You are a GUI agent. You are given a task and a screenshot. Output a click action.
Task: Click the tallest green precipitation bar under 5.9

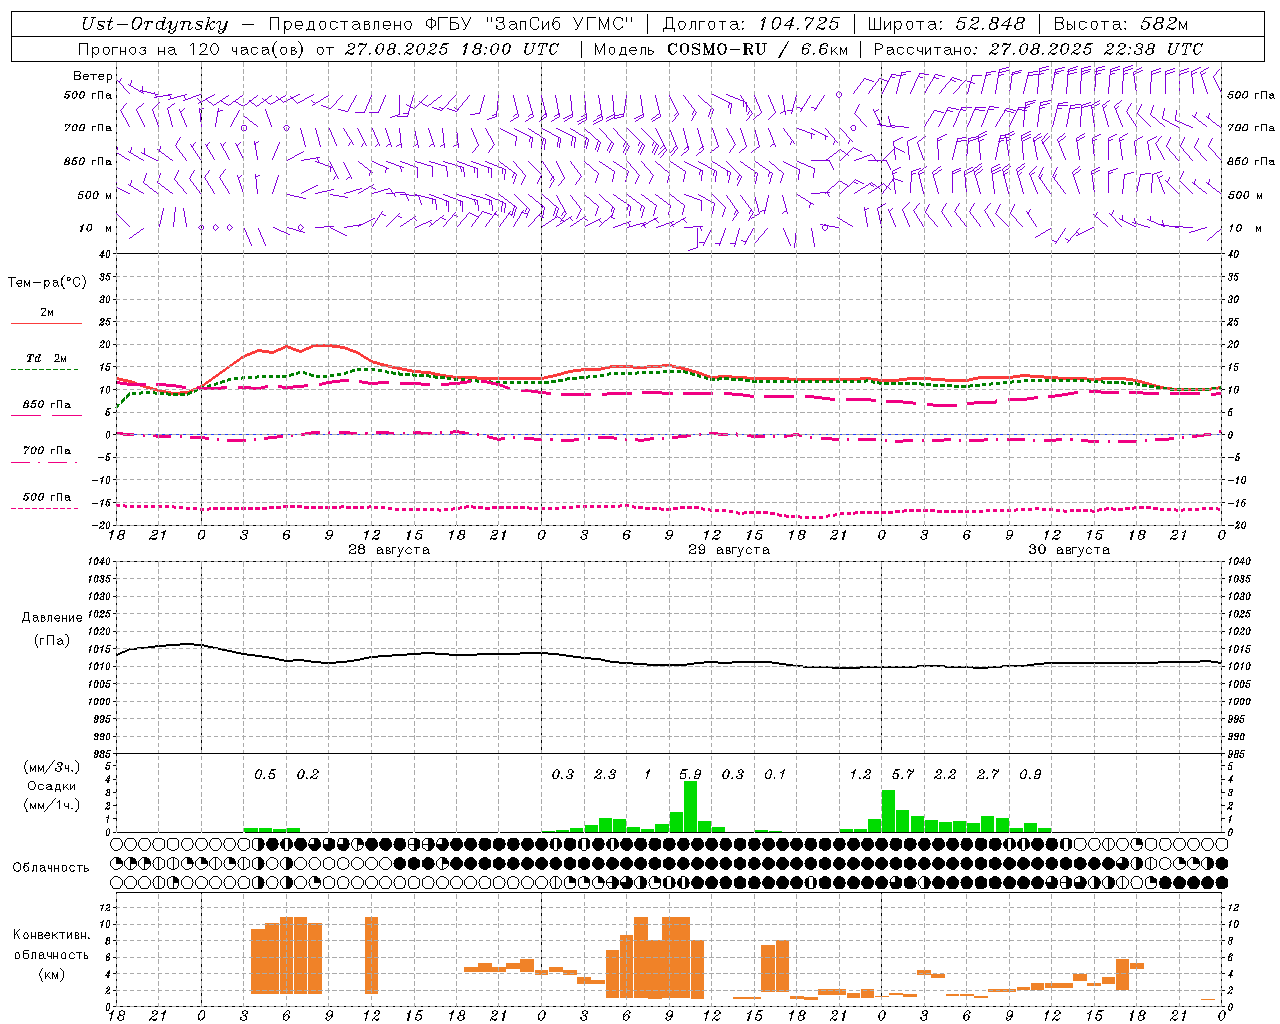(x=690, y=806)
